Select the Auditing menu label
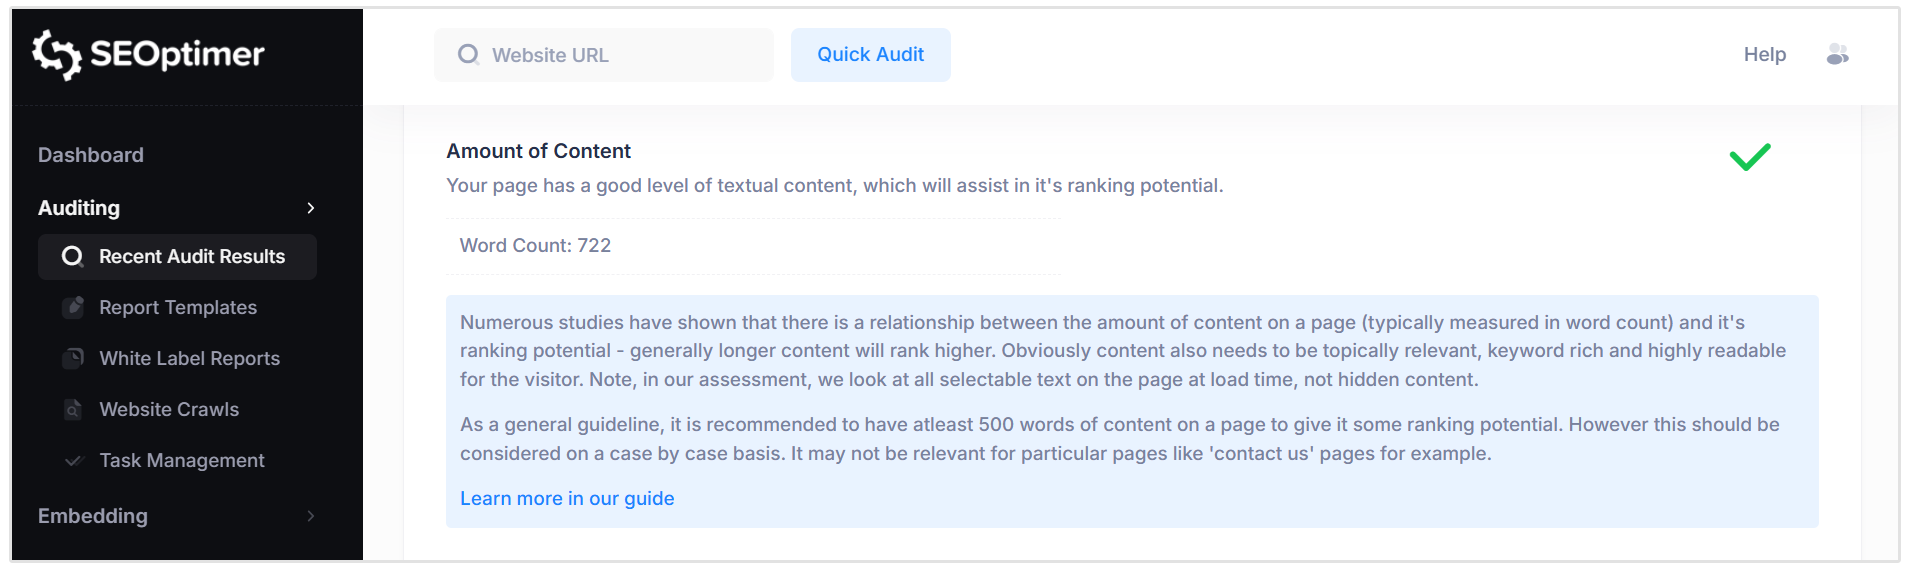1910x570 pixels. pyautogui.click(x=79, y=208)
